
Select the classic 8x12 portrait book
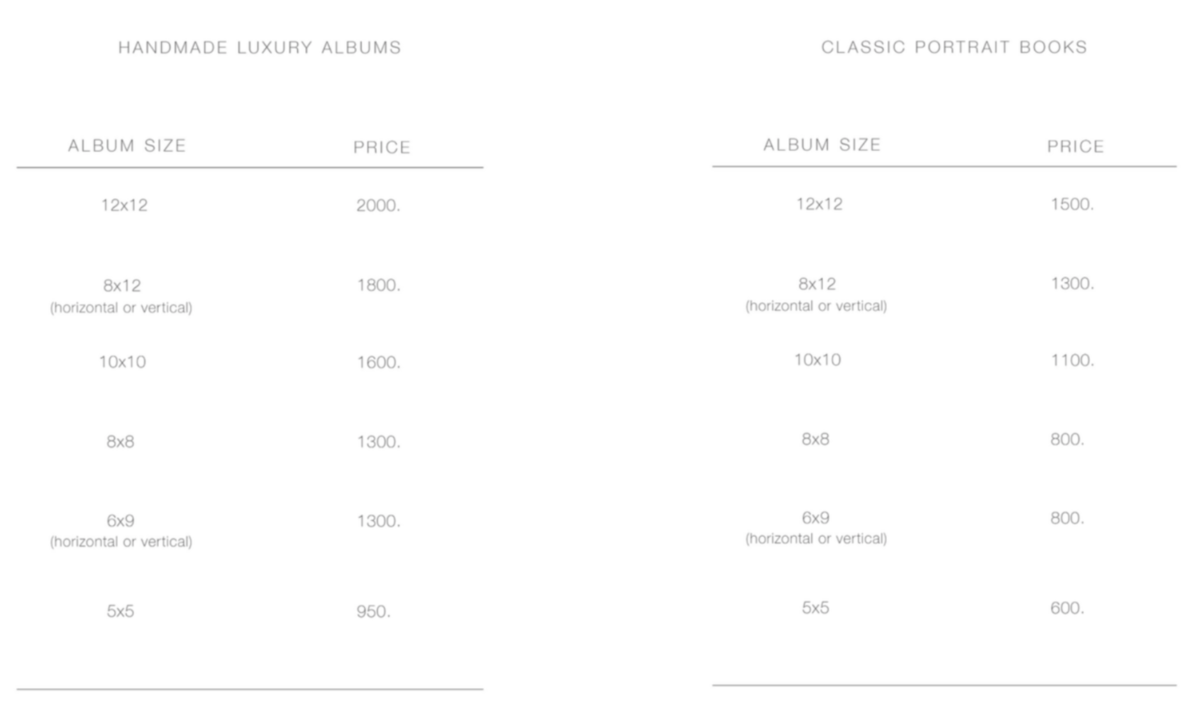816,284
